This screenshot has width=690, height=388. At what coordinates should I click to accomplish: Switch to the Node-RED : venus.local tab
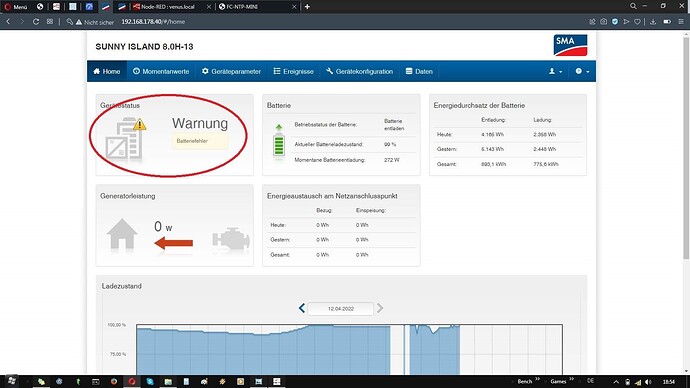(x=168, y=7)
